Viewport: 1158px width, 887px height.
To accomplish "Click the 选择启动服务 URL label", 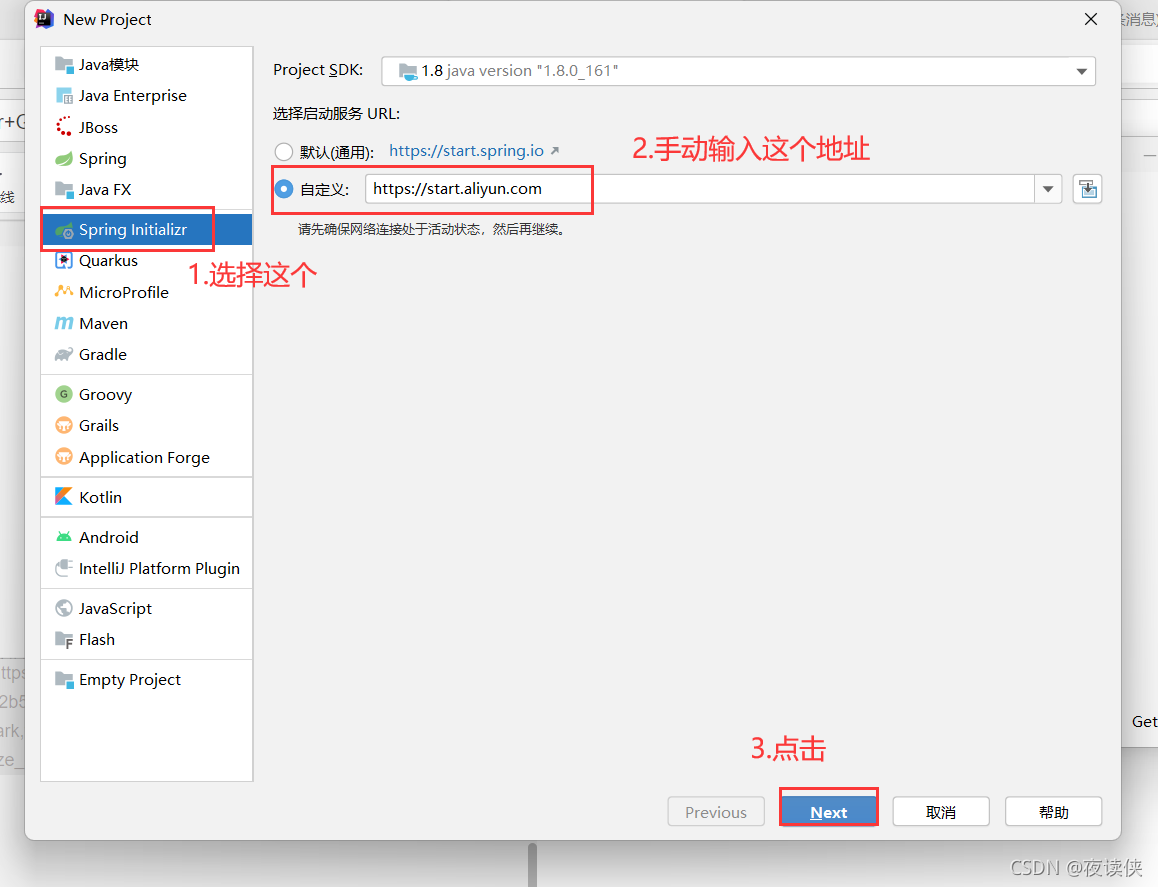I will pos(336,114).
